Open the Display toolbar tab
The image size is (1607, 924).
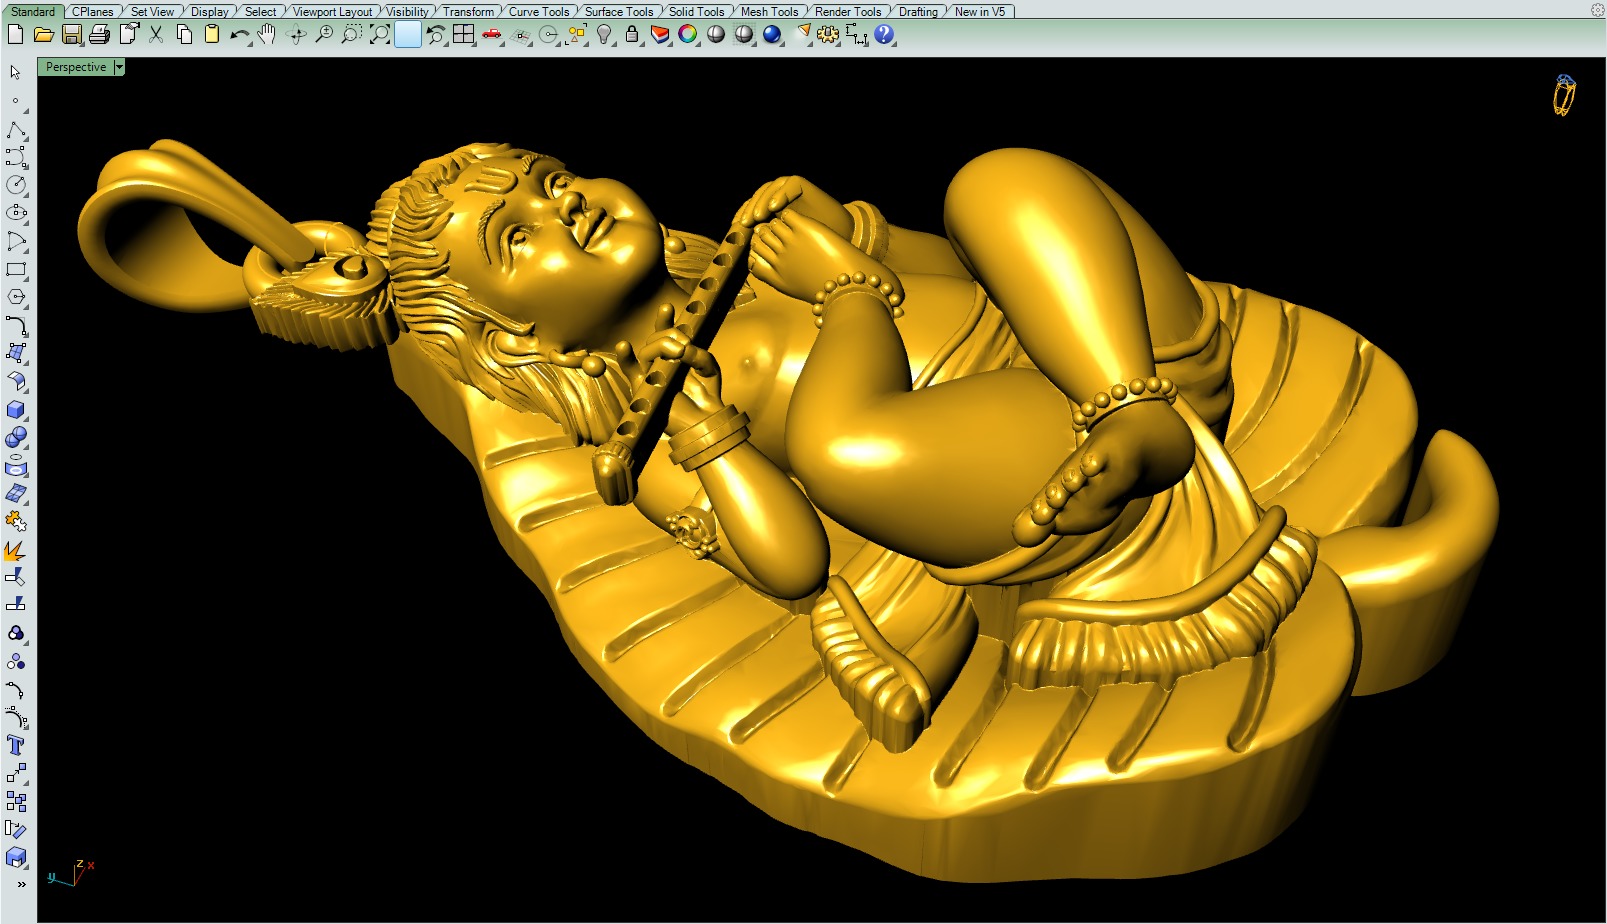210,12
